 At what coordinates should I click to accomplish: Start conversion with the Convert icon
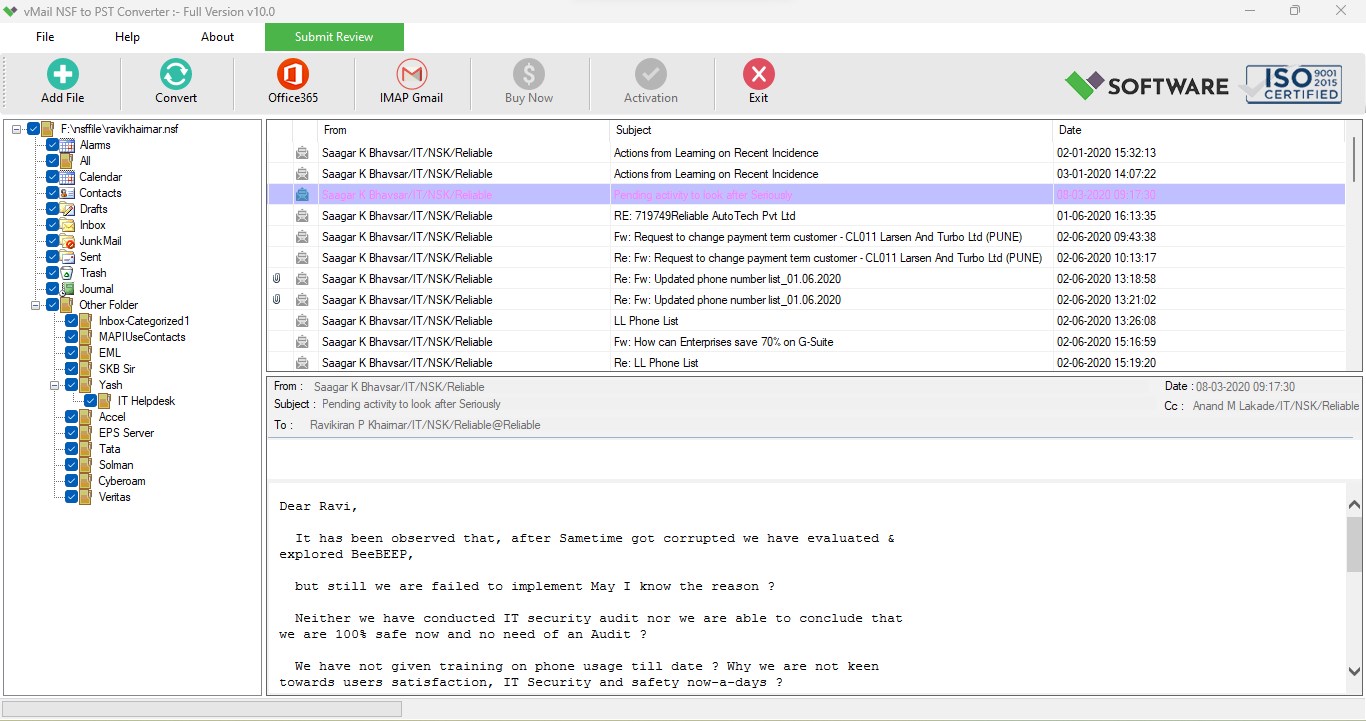pos(176,74)
